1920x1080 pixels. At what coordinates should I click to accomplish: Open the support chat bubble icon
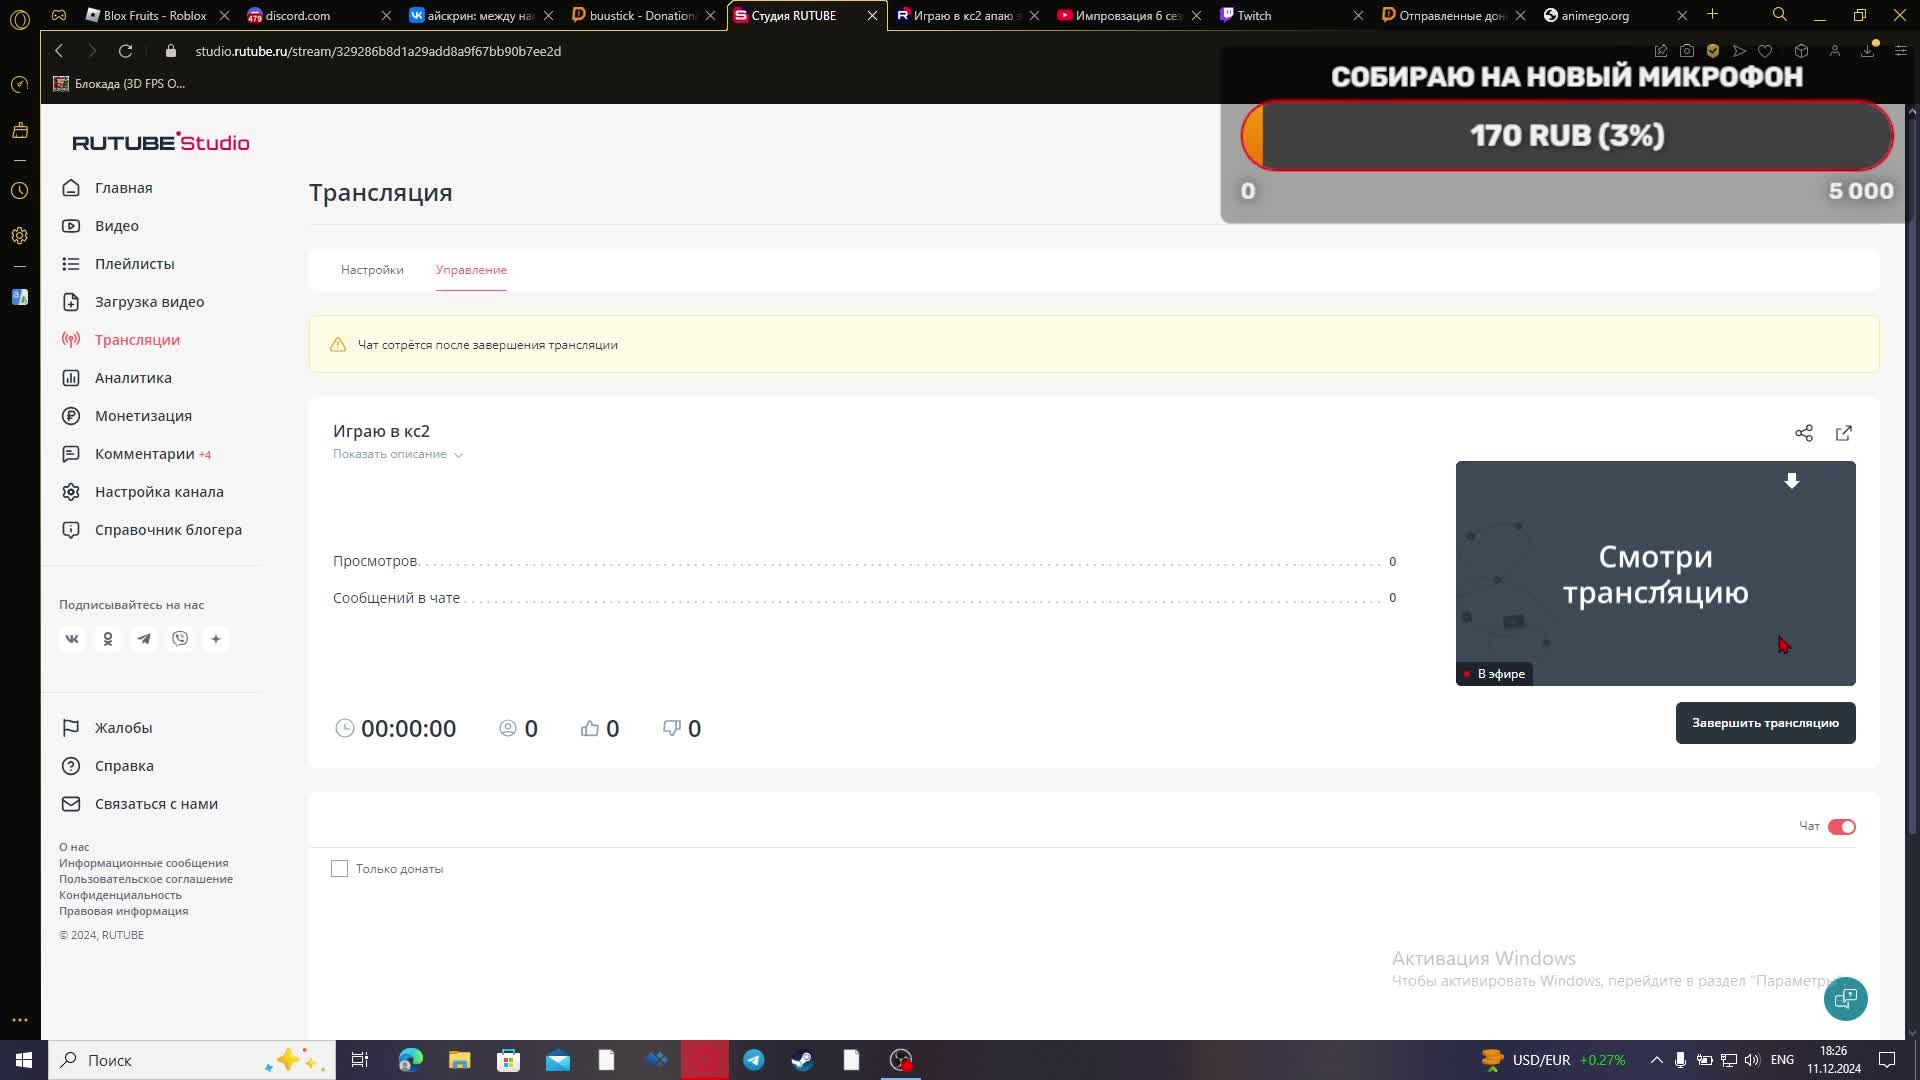pos(1845,998)
